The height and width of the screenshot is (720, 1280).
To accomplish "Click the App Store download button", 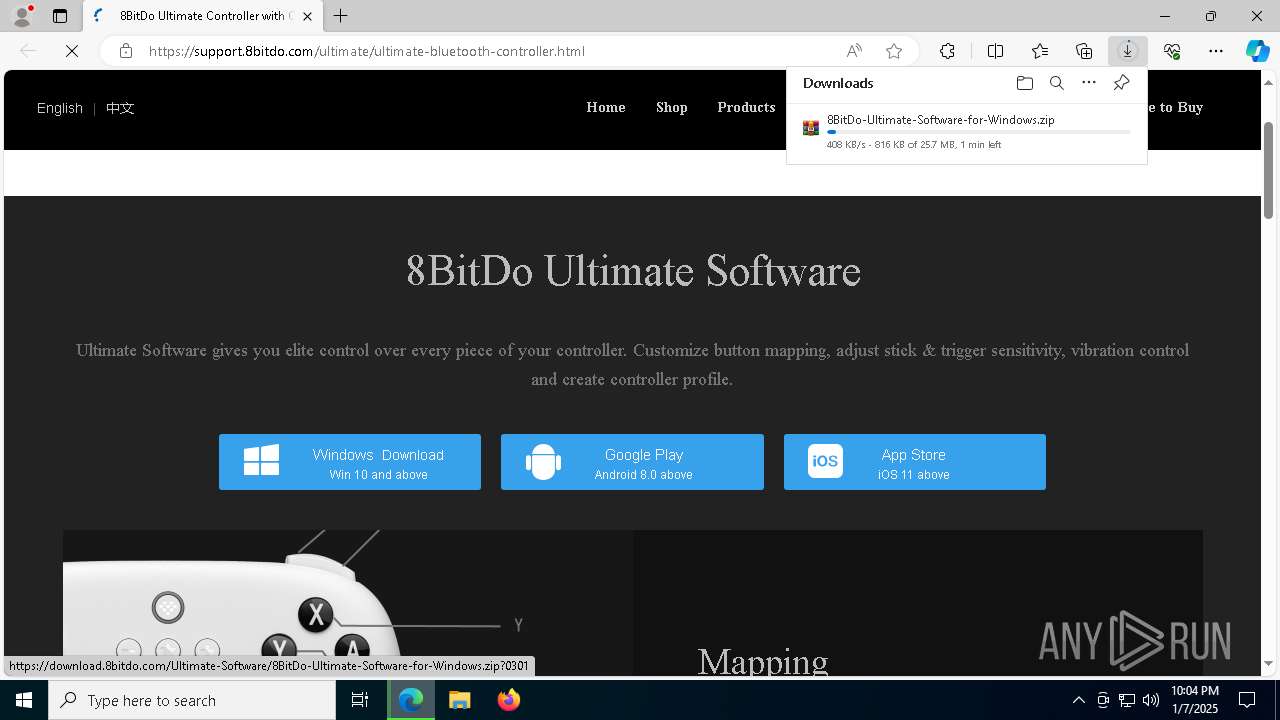I will coord(915,462).
